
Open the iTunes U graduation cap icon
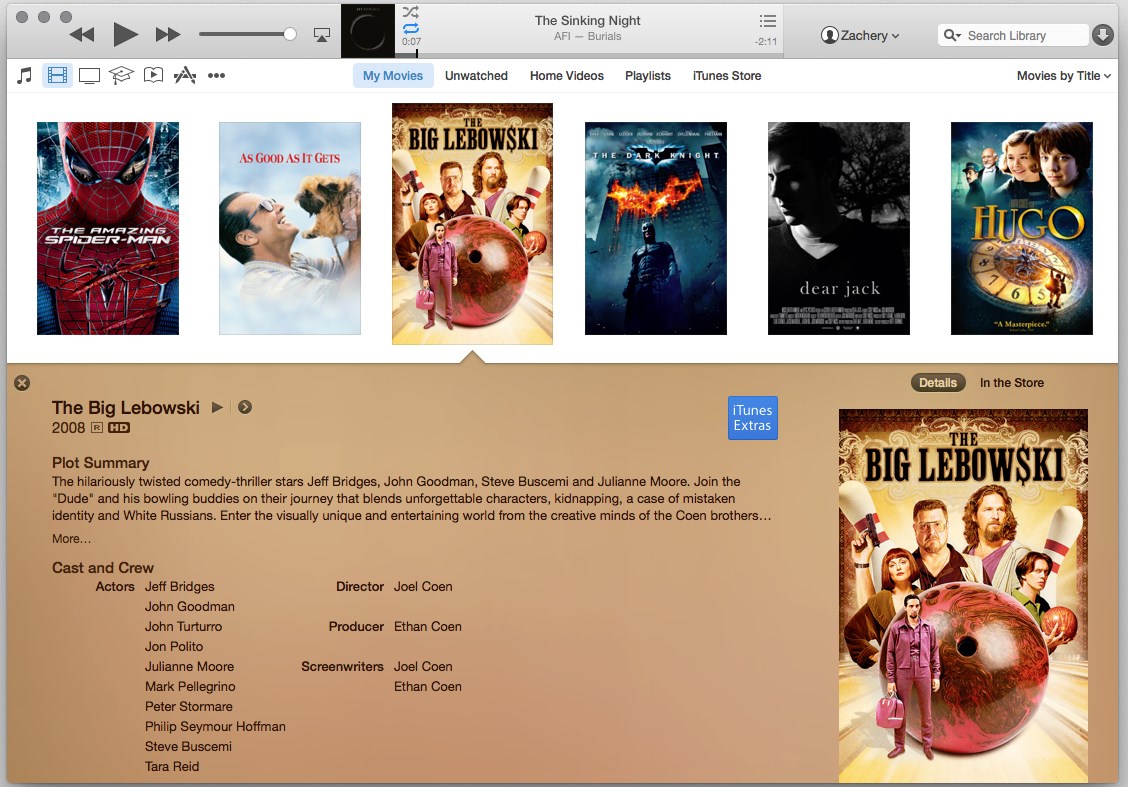tap(121, 76)
